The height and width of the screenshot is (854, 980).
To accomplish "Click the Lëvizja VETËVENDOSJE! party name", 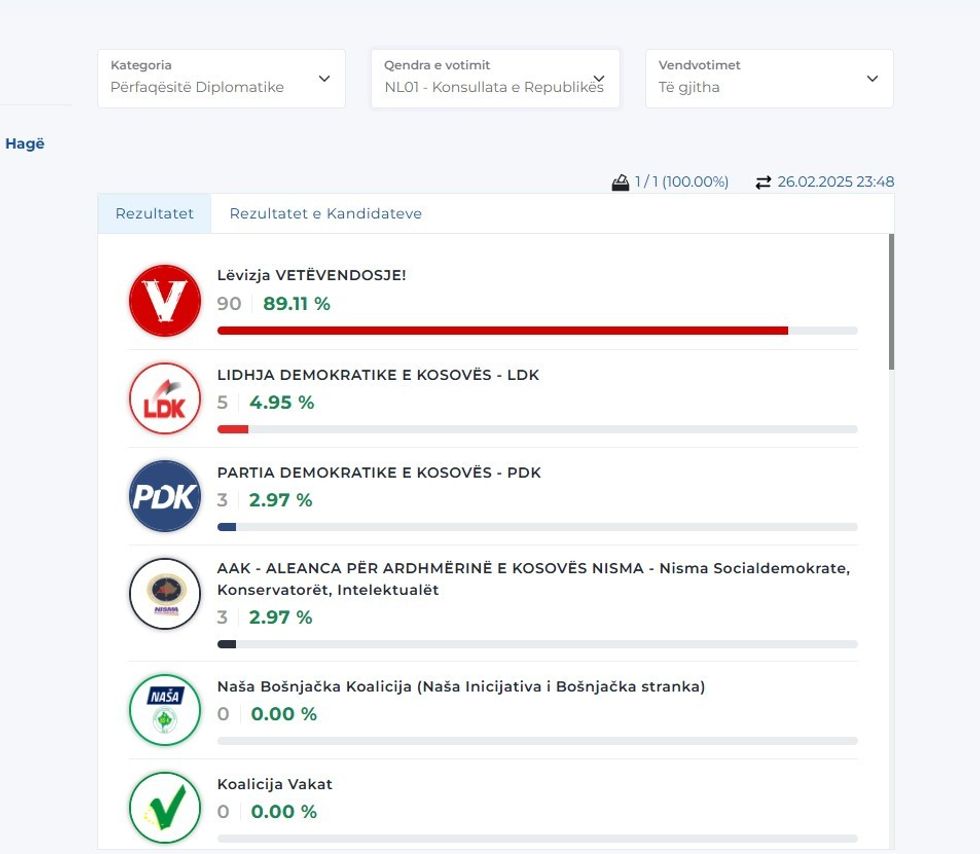I will click(x=311, y=275).
